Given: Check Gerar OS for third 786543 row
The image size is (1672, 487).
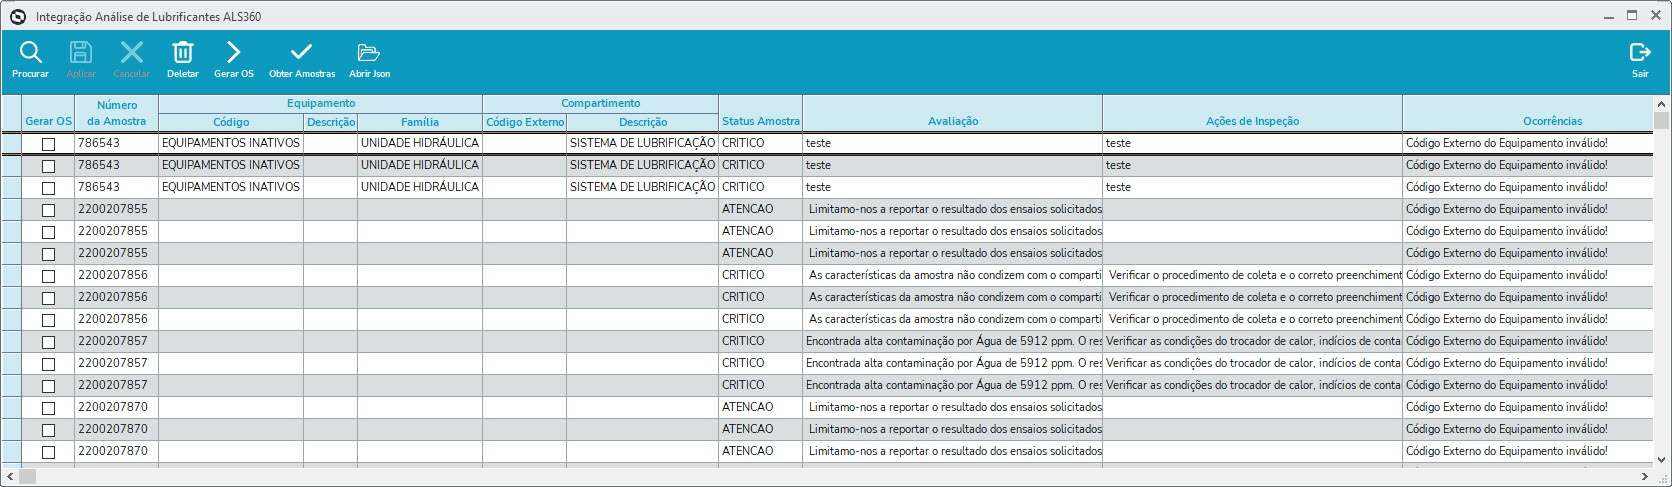Looking at the screenshot, I should (48, 188).
